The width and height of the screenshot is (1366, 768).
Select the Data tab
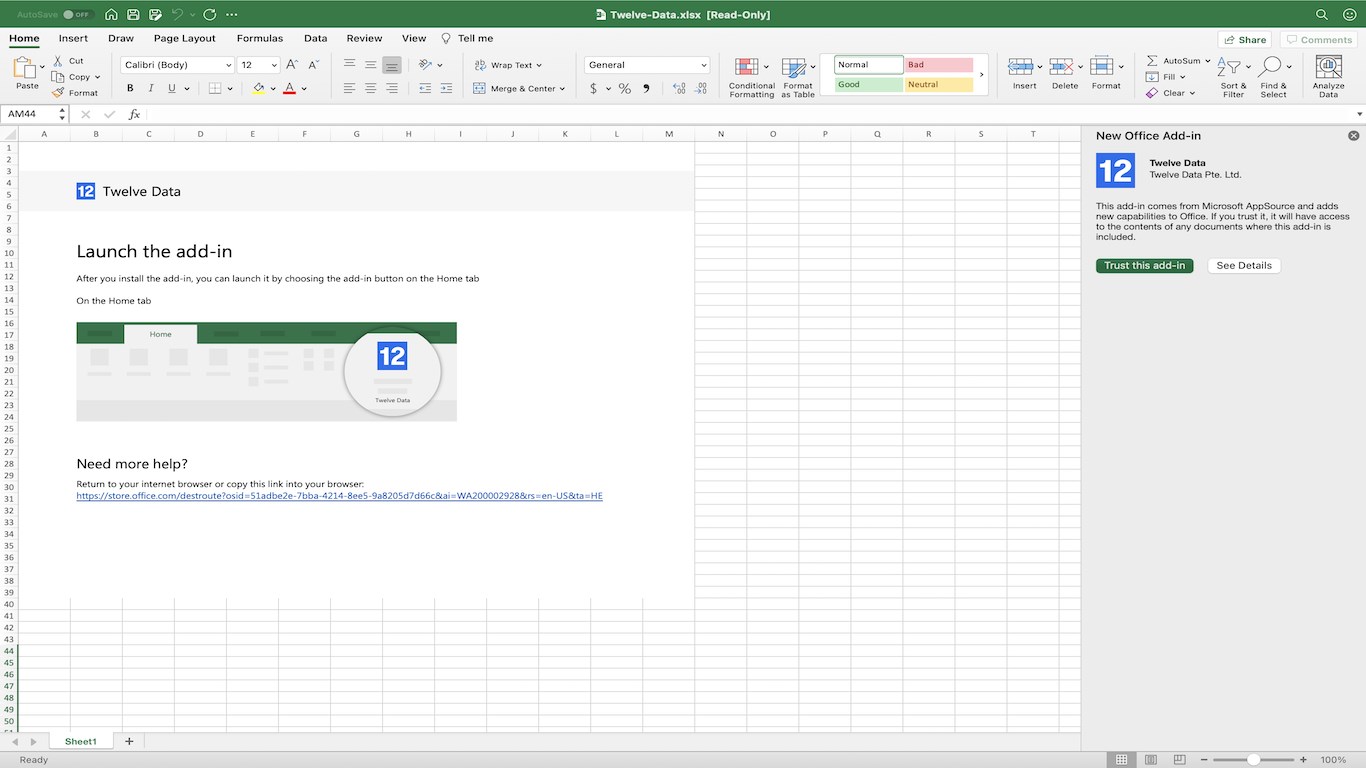316,38
